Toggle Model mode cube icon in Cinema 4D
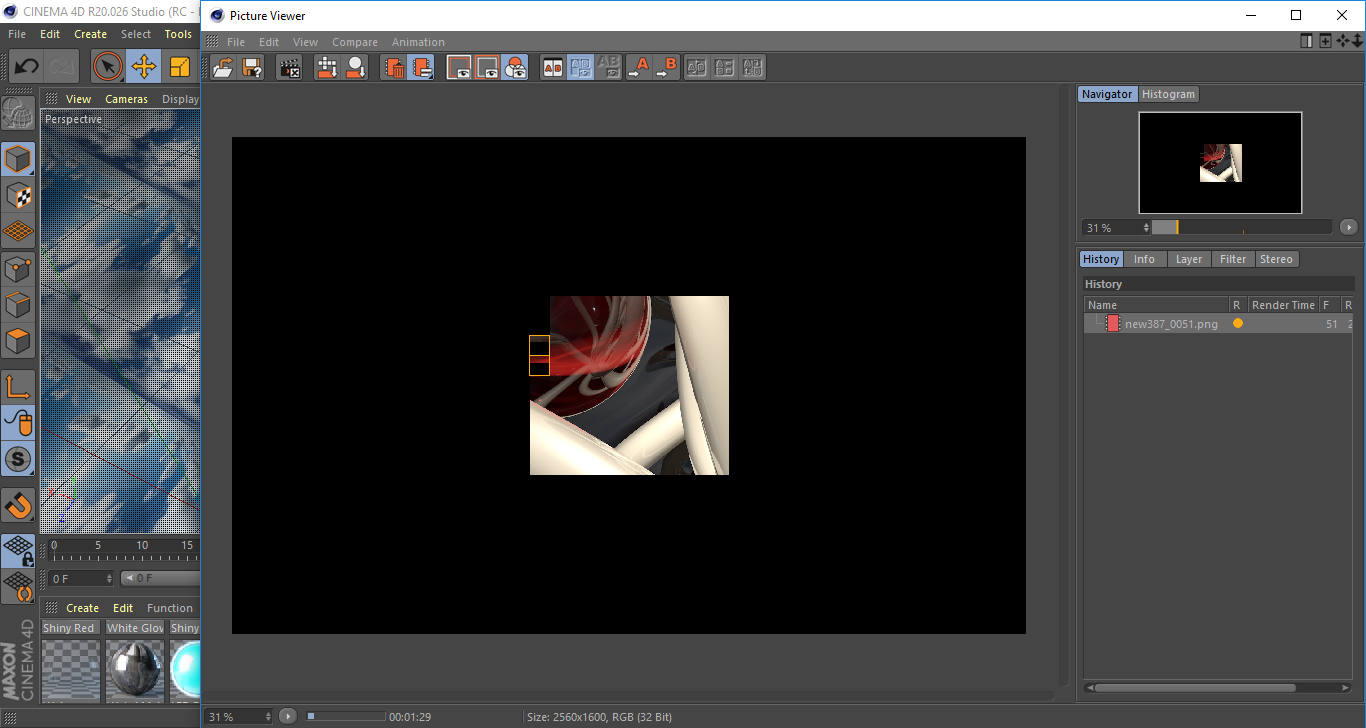Screen dimensions: 1366x728 point(18,160)
